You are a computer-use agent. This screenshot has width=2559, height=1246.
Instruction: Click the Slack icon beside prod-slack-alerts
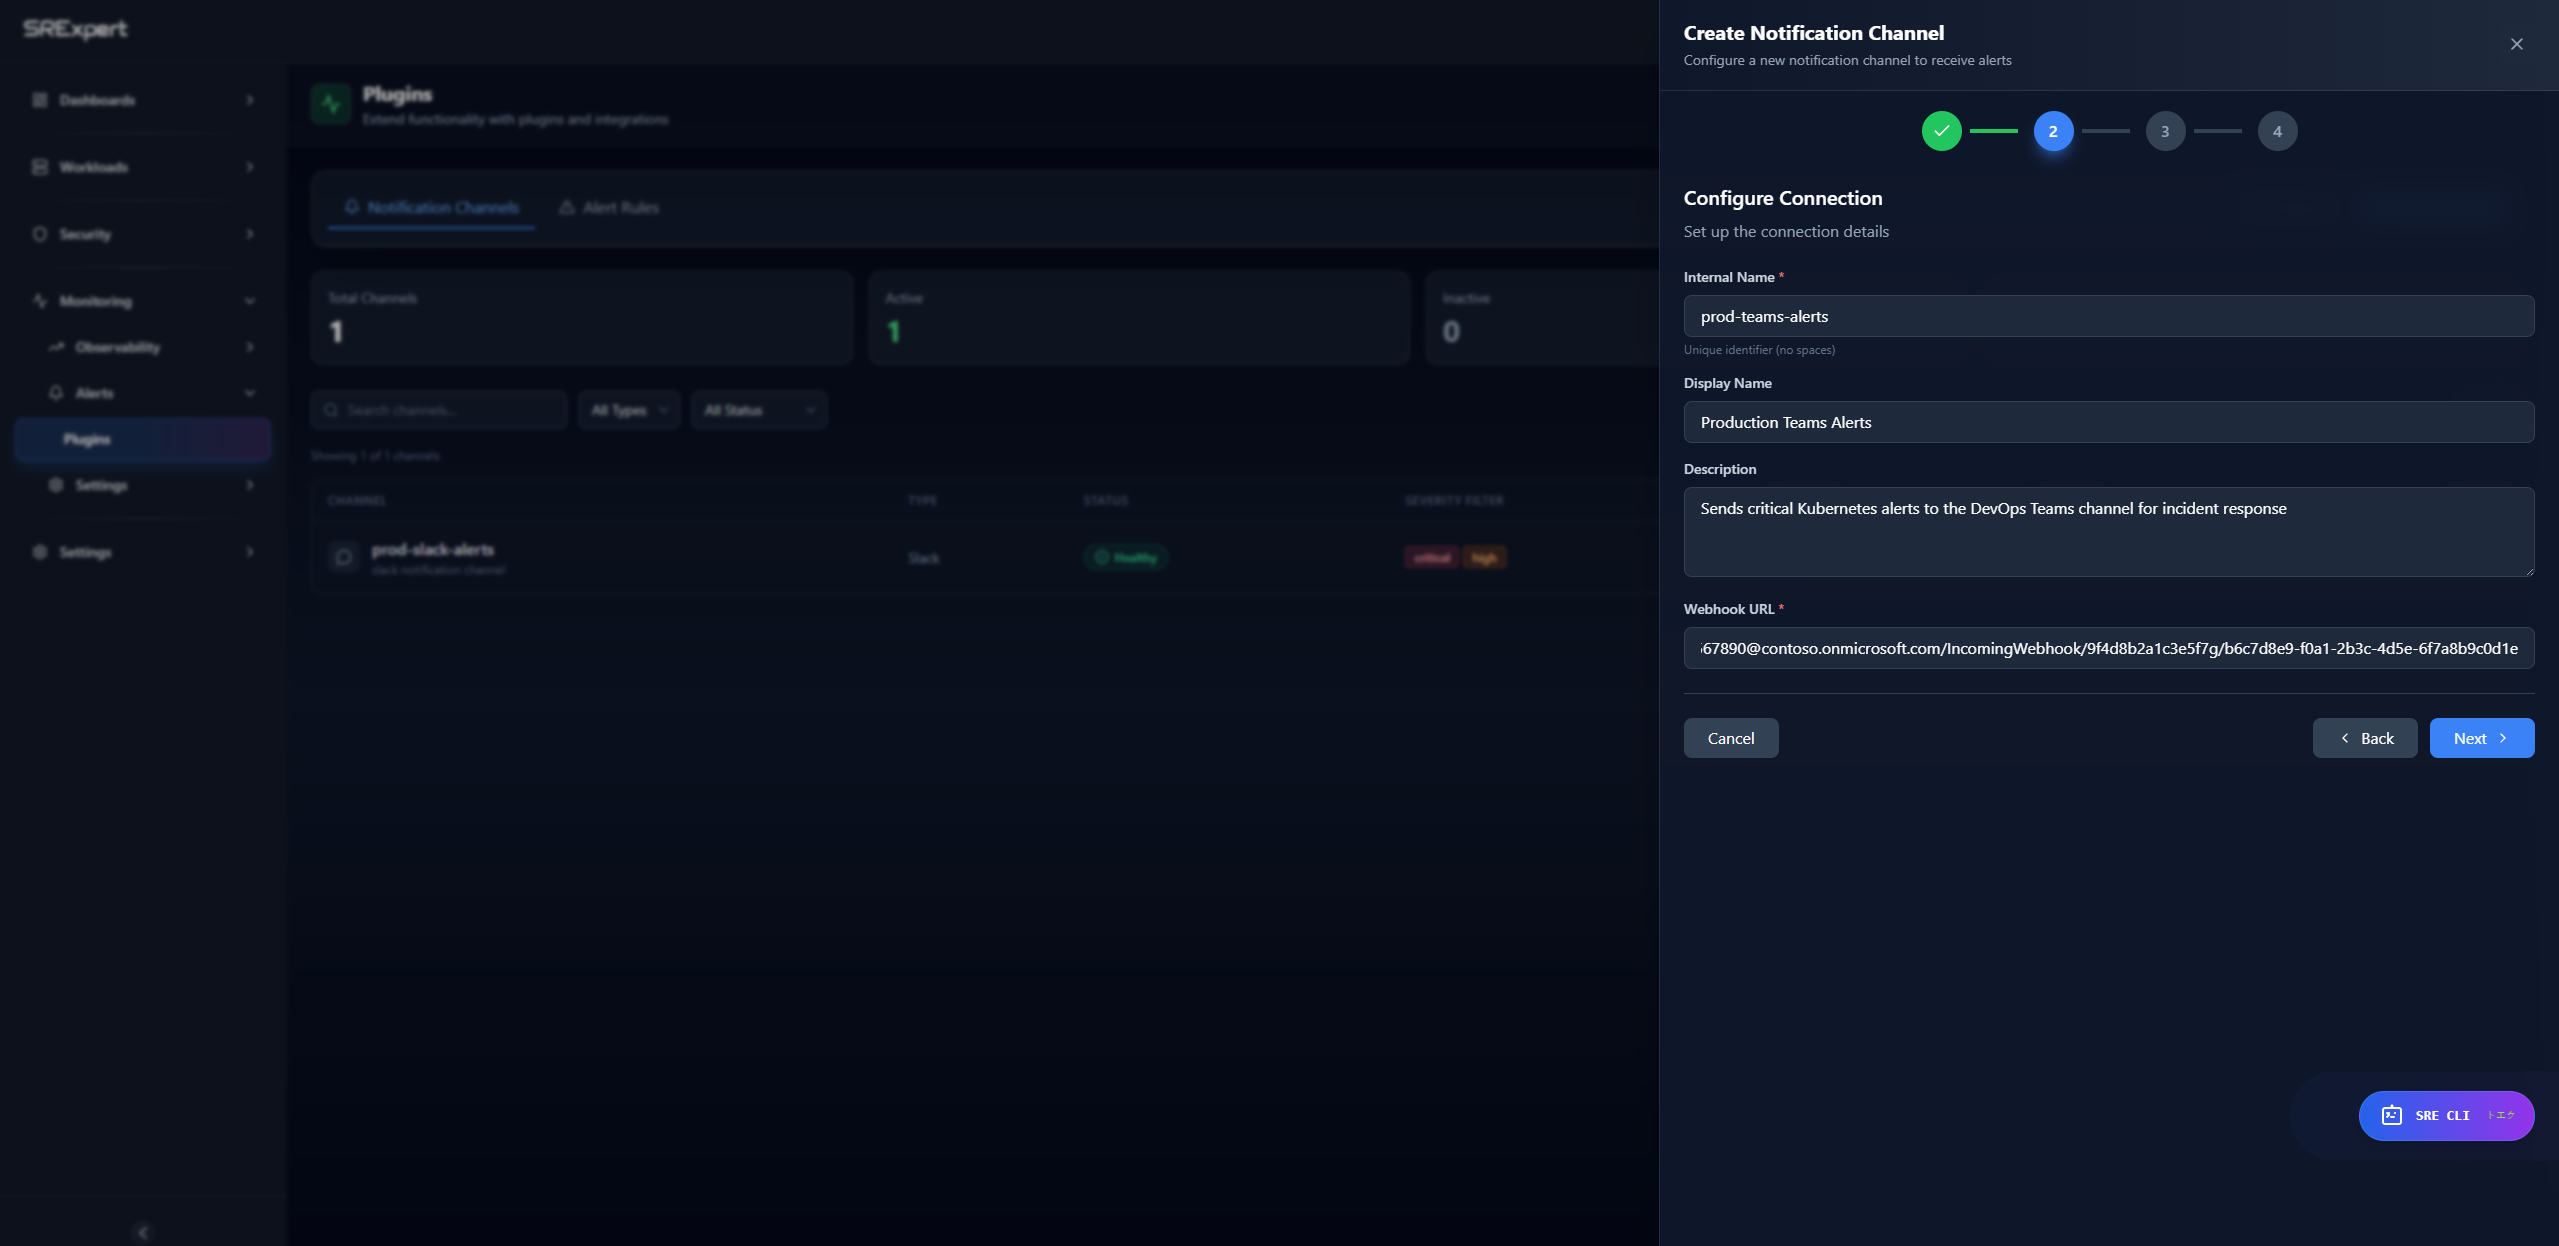343,557
